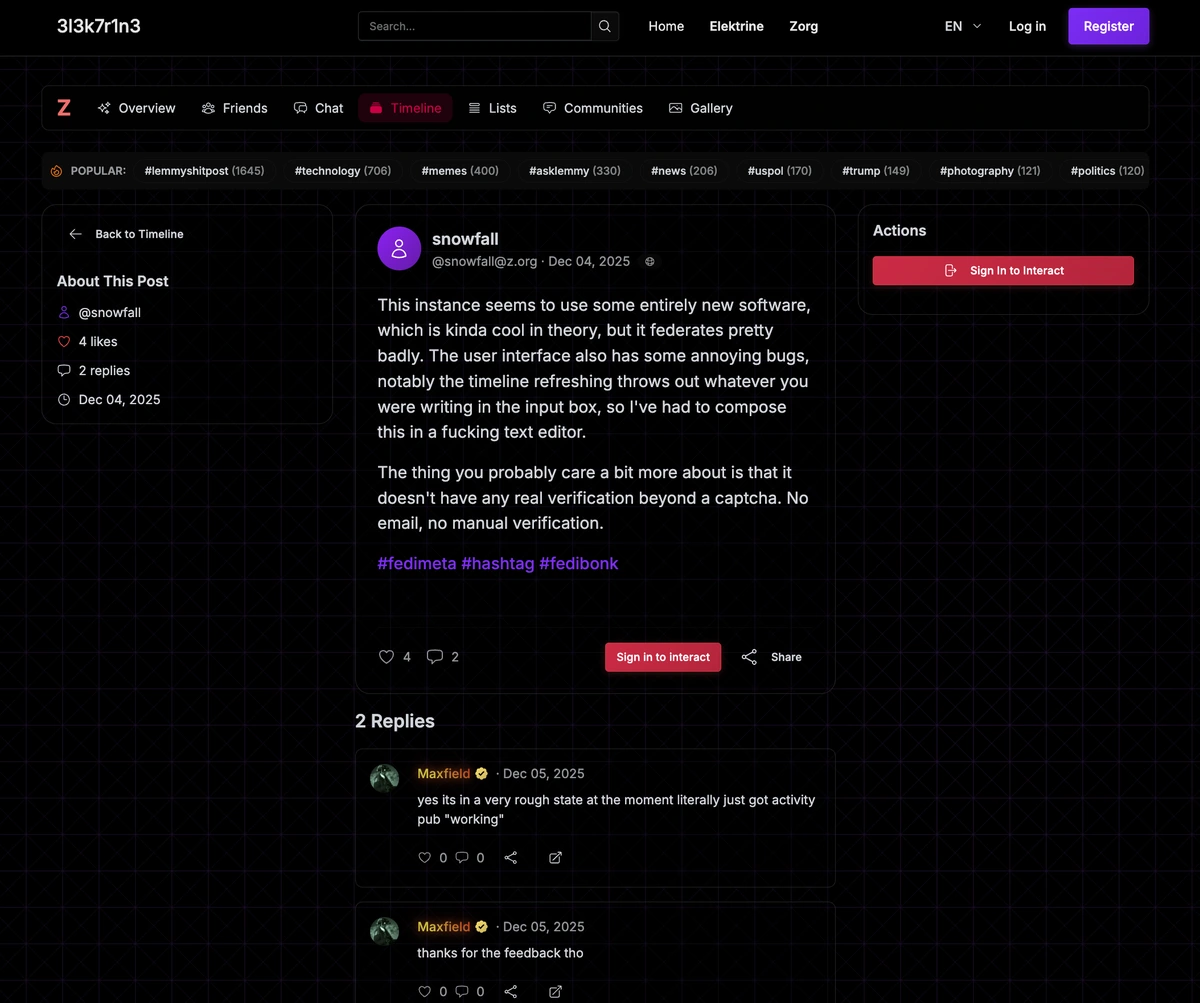This screenshot has height=1003, width=1200.
Task: Click Maxfield's verified checkmark badge
Action: (x=481, y=773)
